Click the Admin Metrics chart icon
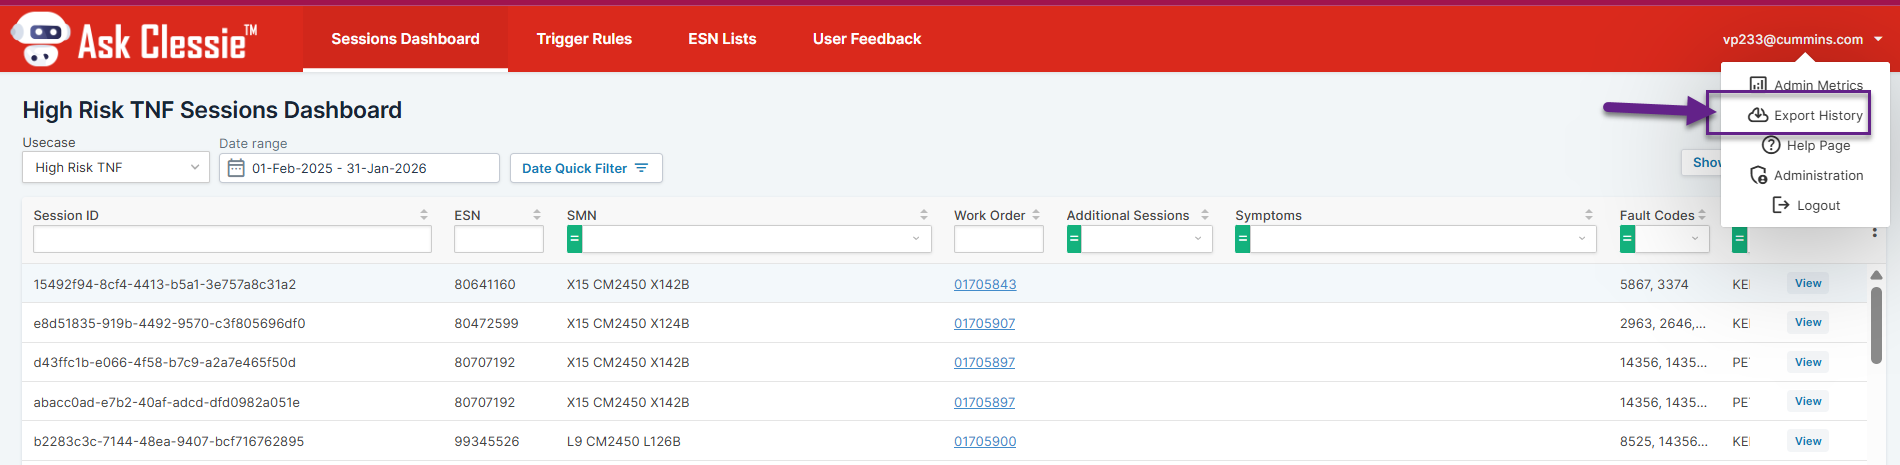 click(x=1757, y=85)
